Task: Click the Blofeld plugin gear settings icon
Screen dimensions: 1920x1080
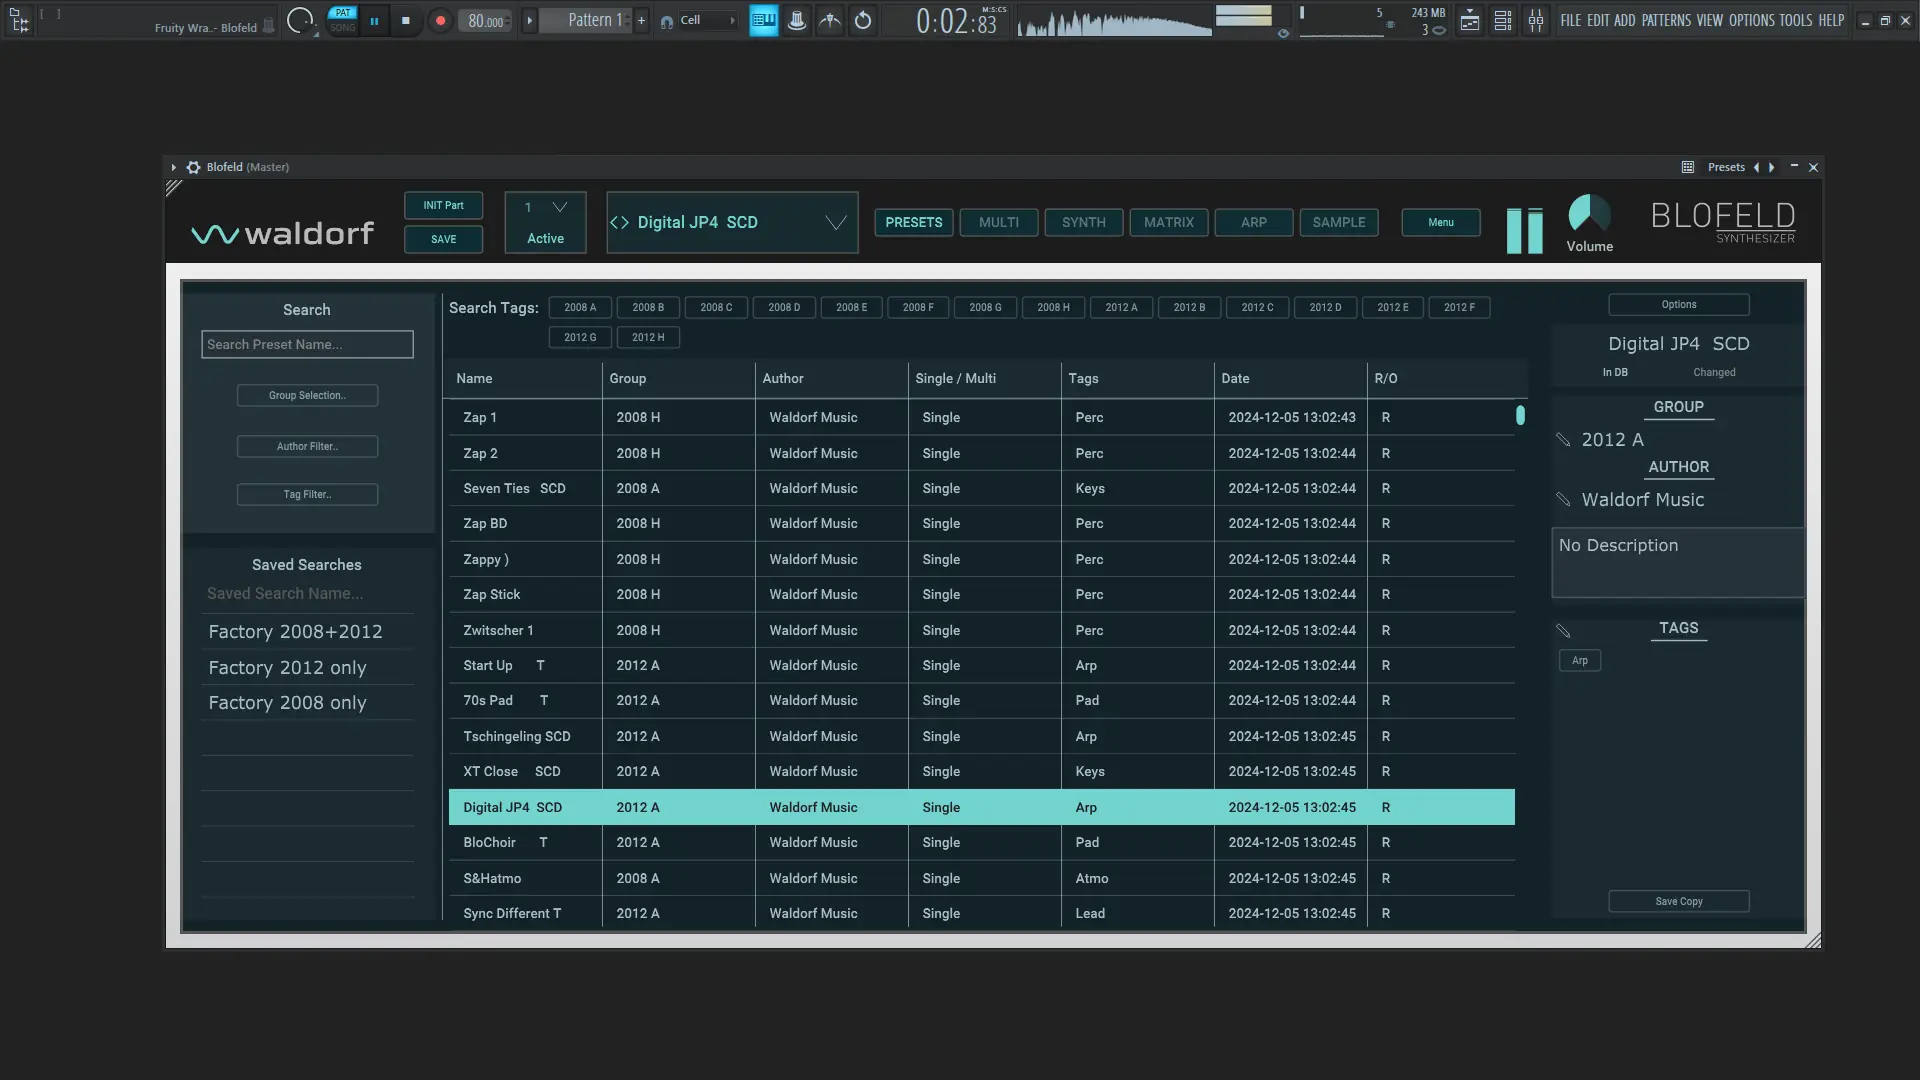Action: (194, 167)
